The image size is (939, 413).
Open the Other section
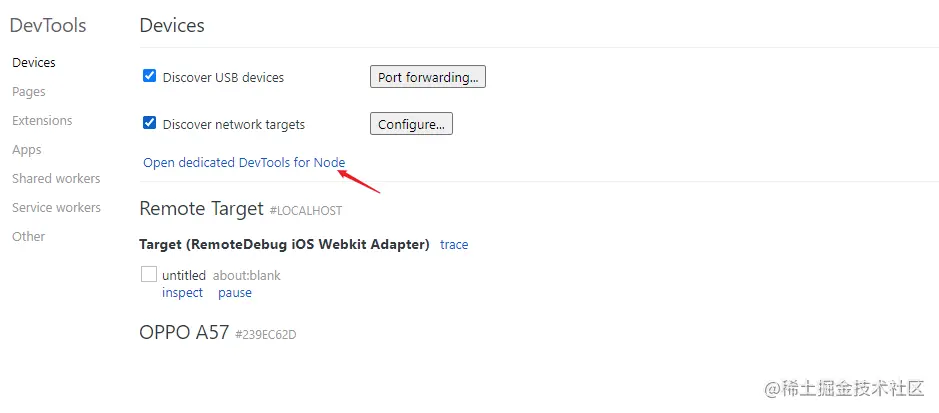[29, 236]
